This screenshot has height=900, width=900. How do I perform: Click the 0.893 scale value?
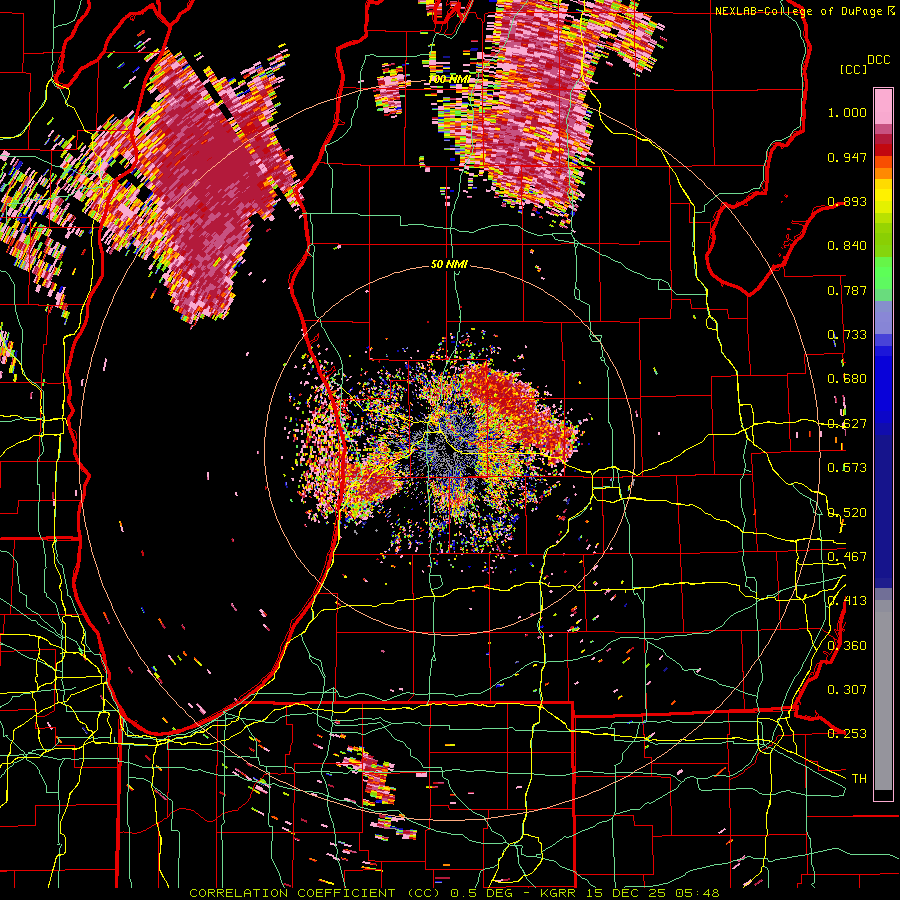point(847,201)
